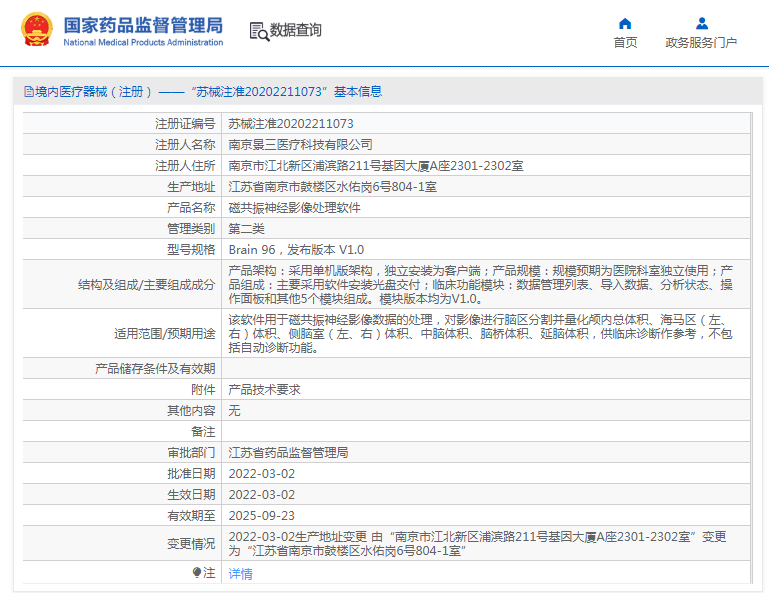
Task: Open the 详情 link
Action: [240, 573]
